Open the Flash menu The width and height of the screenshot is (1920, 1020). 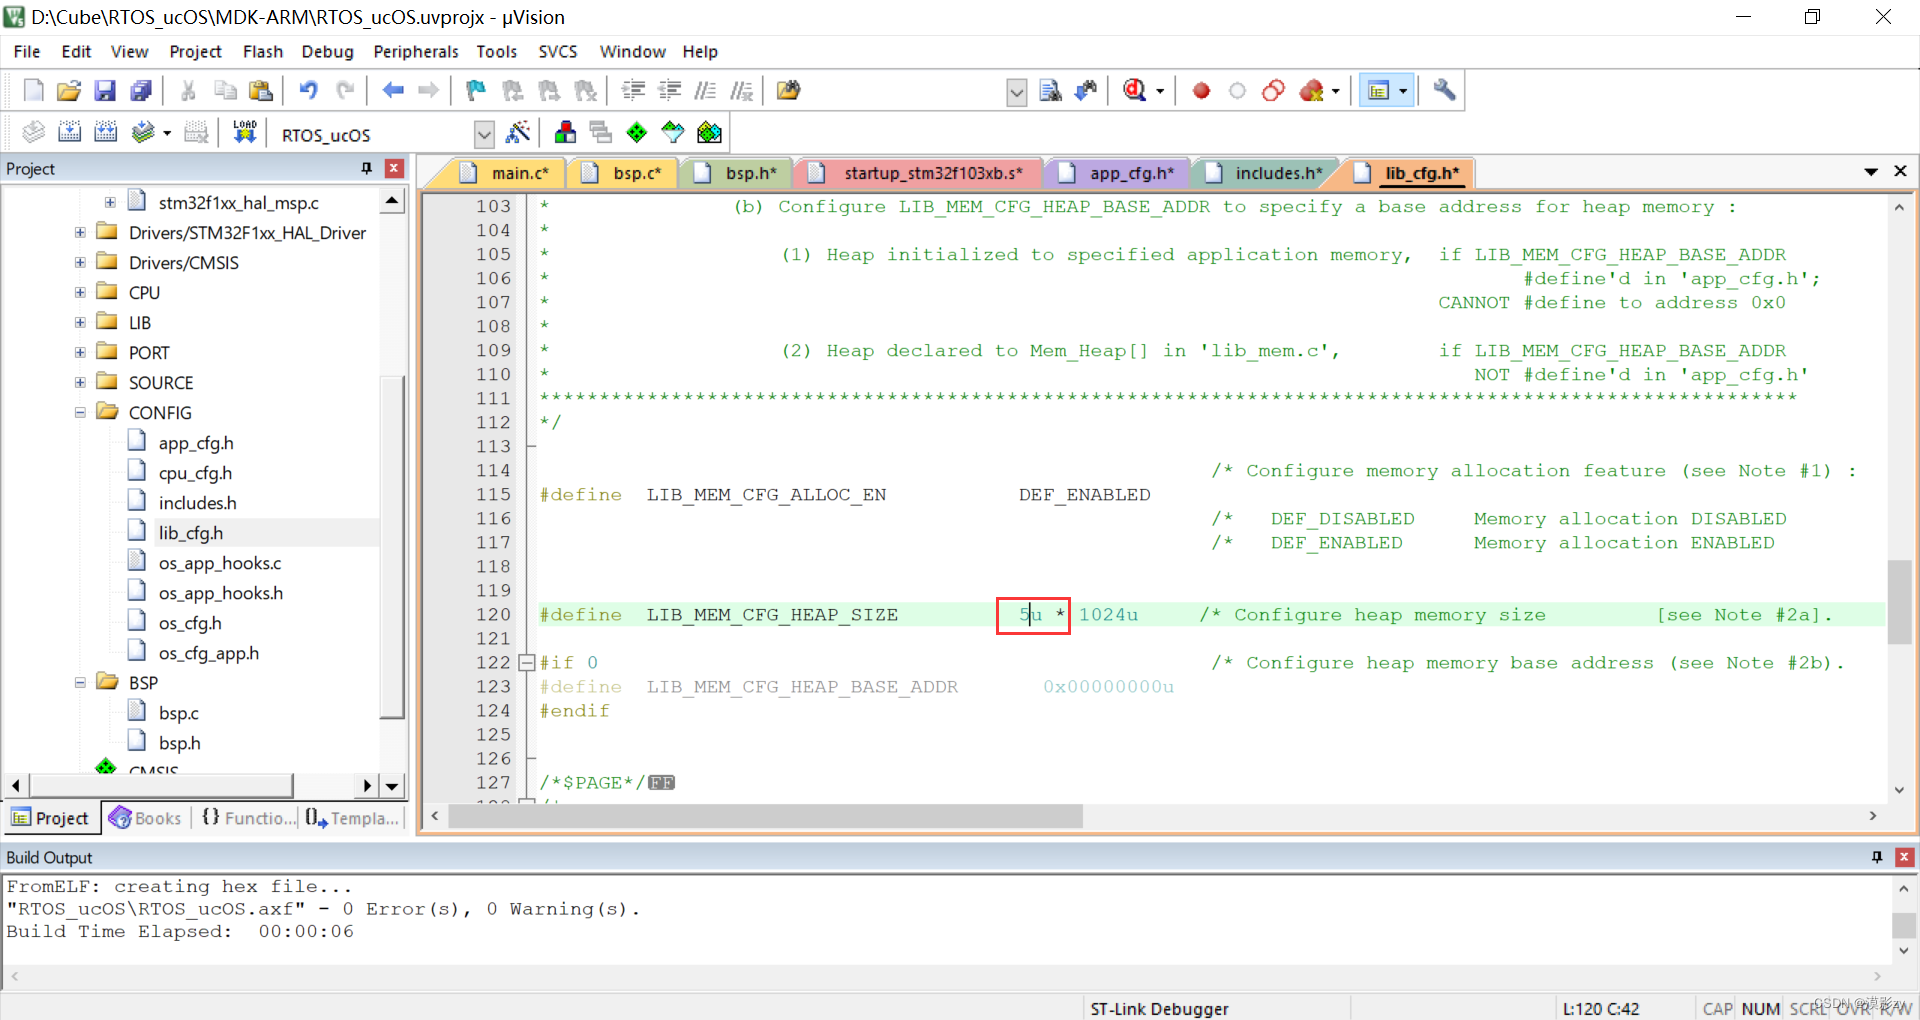(263, 51)
